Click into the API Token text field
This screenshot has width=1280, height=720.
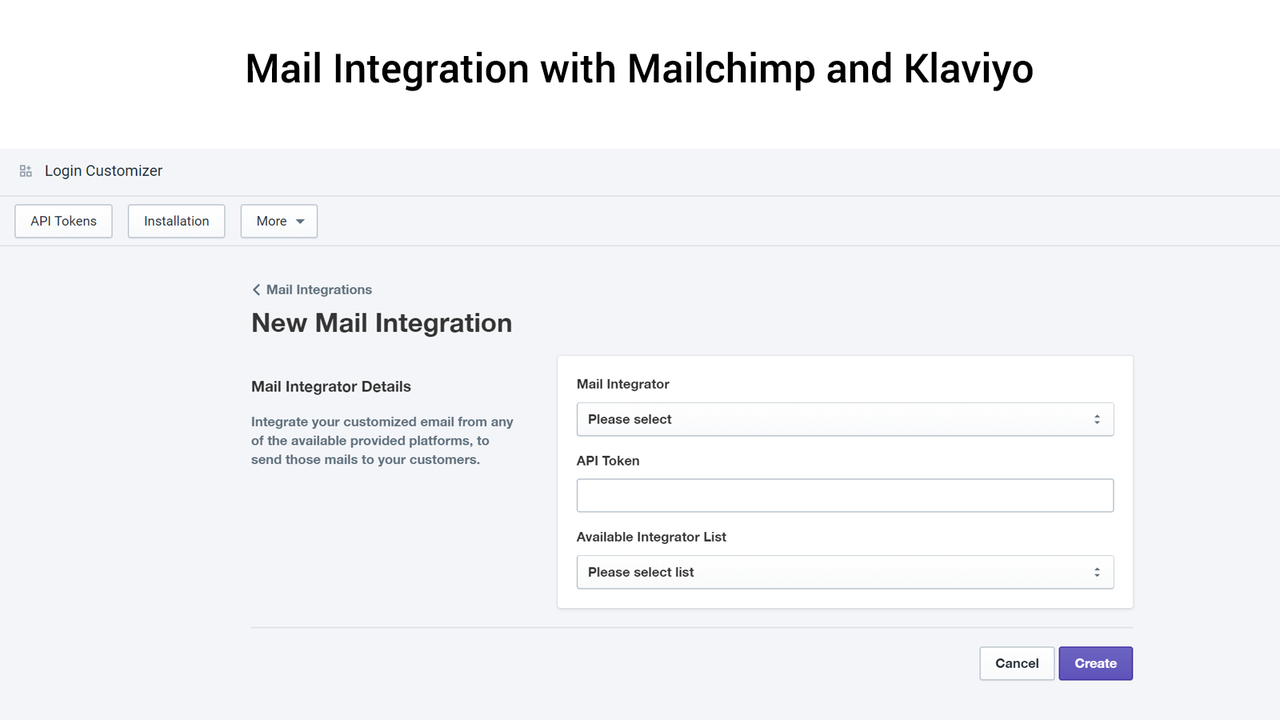click(845, 495)
